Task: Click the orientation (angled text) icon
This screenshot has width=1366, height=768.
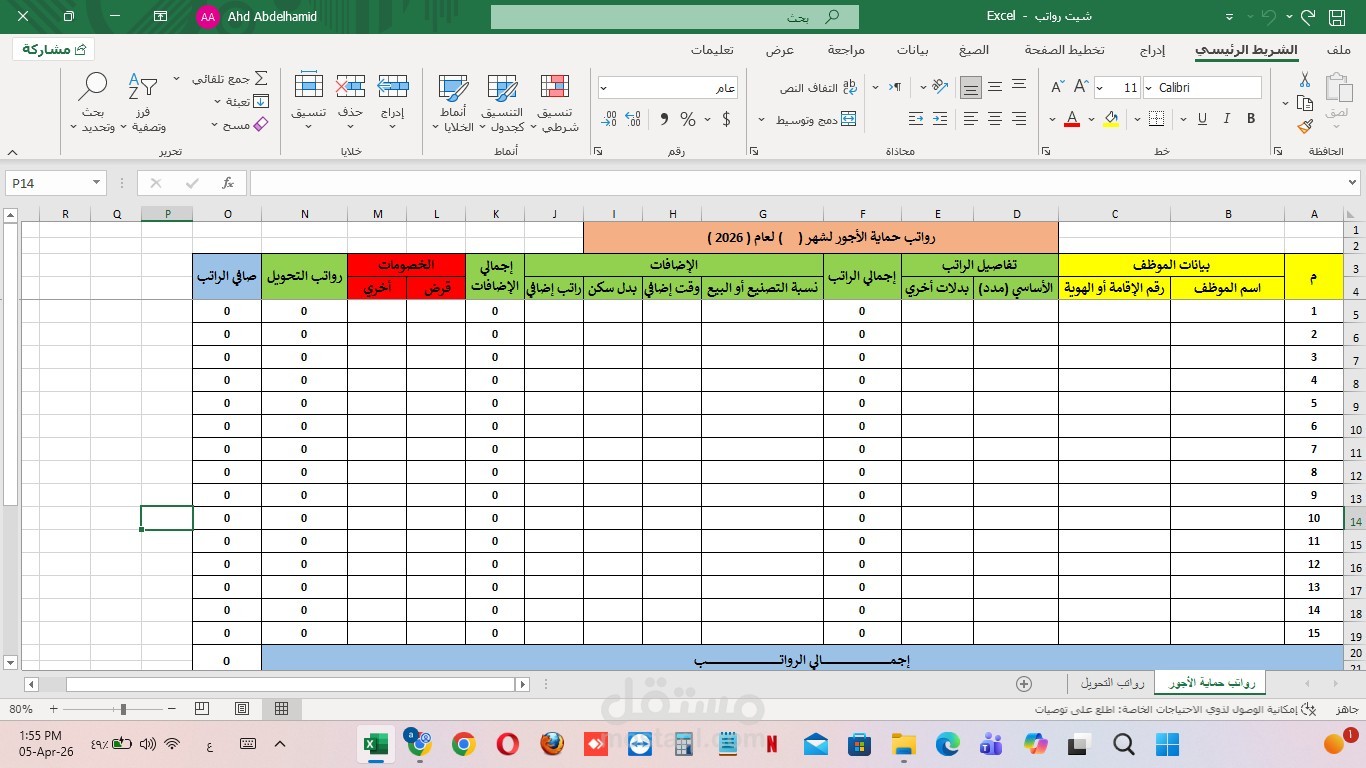Action: pos(938,88)
